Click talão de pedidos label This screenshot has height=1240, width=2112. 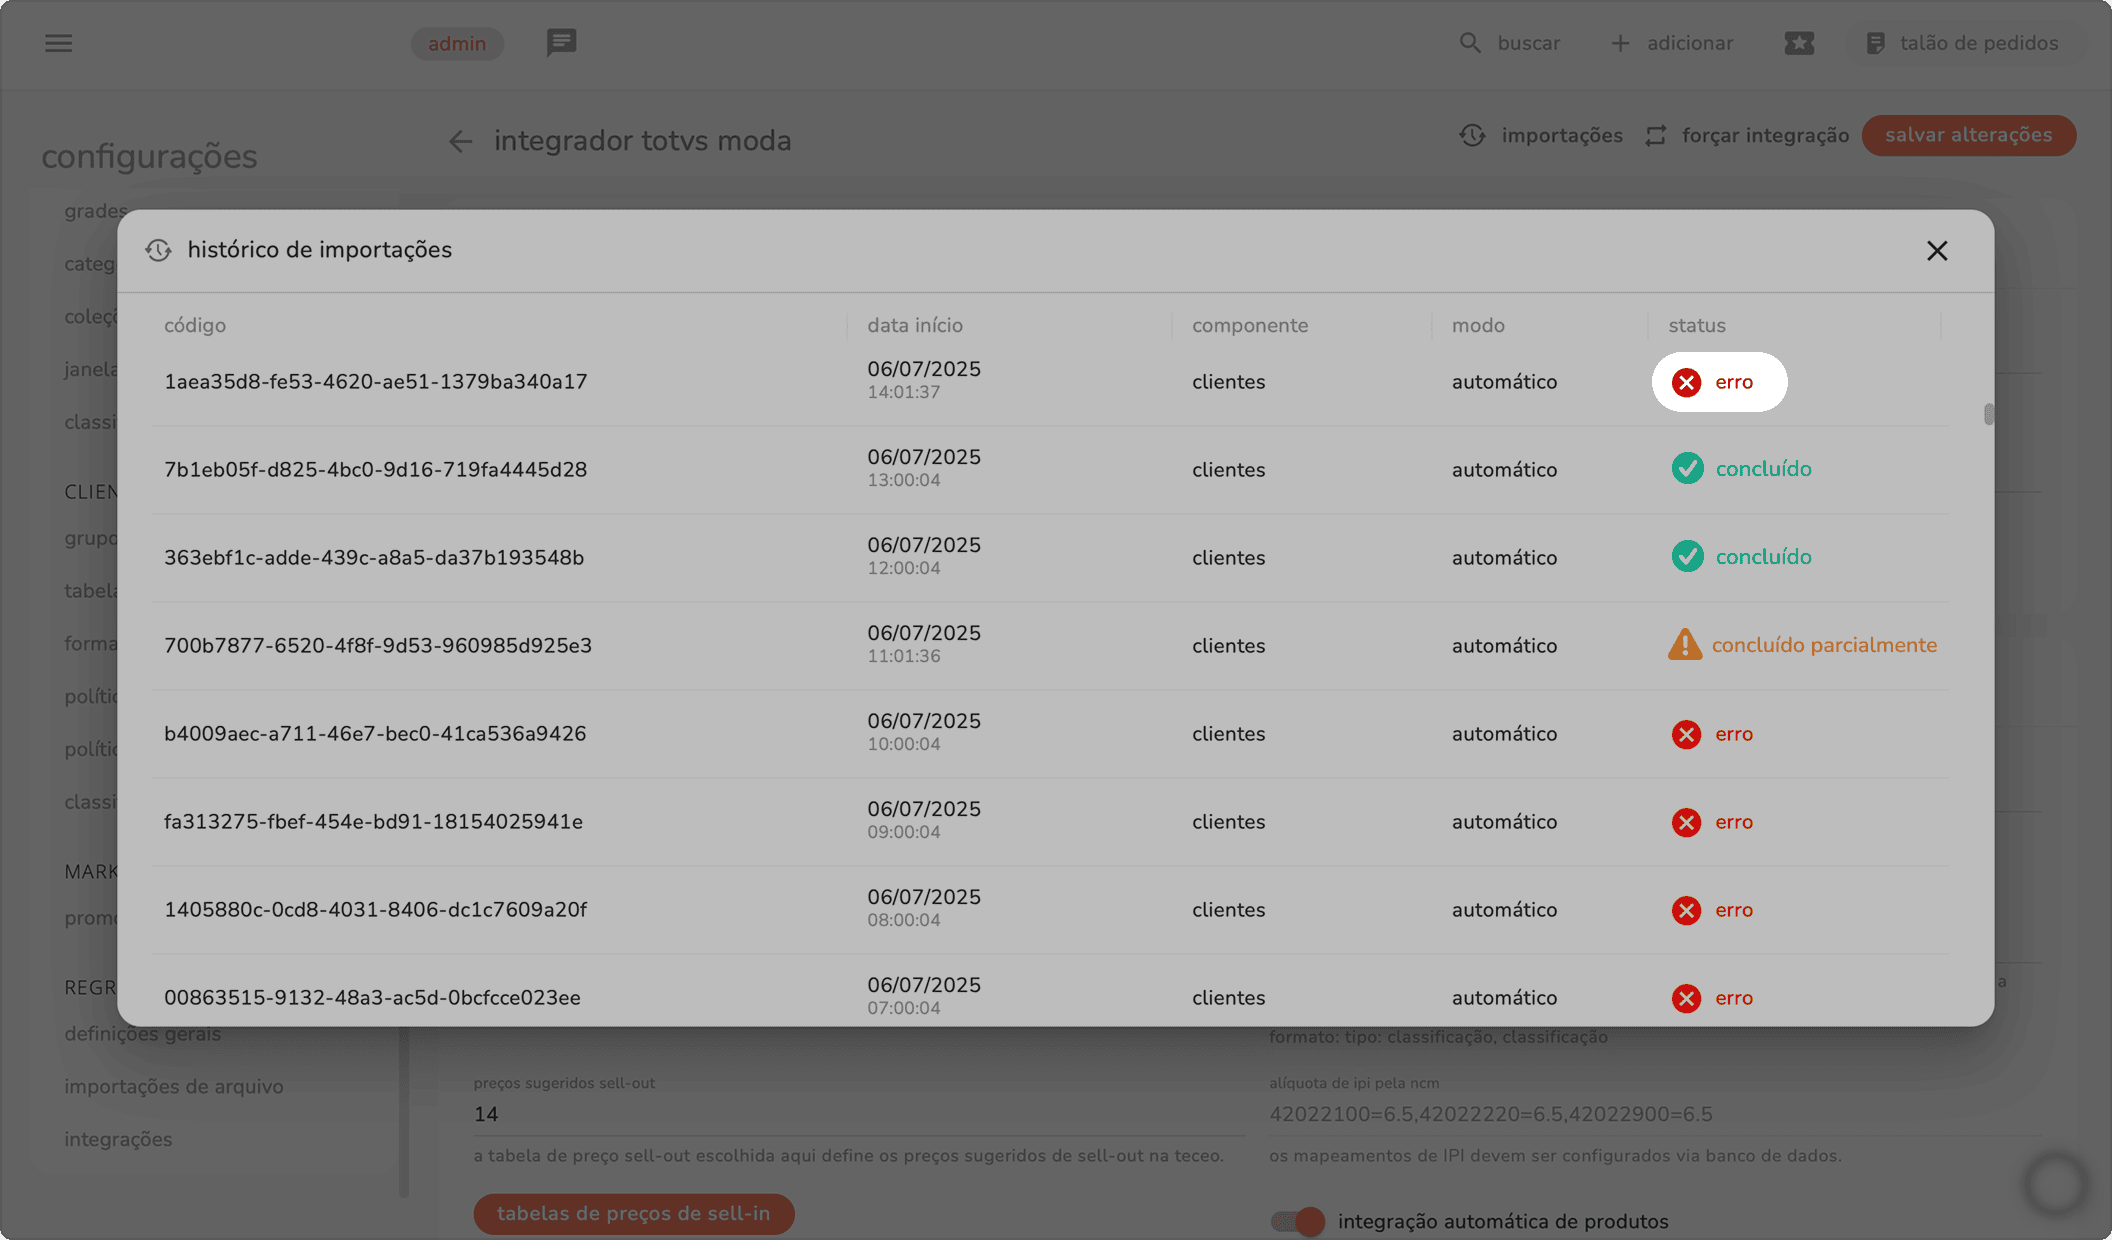point(1979,43)
